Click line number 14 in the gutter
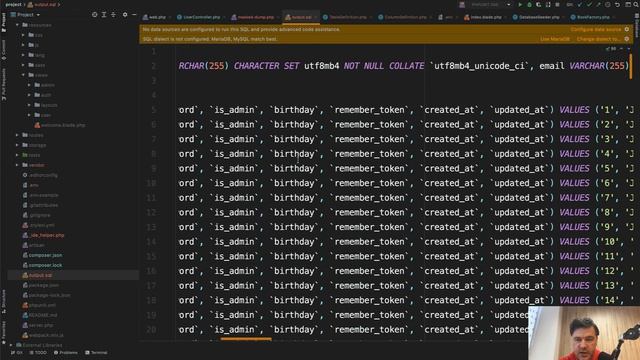Screen dimensions: 640x360 click(x=151, y=242)
